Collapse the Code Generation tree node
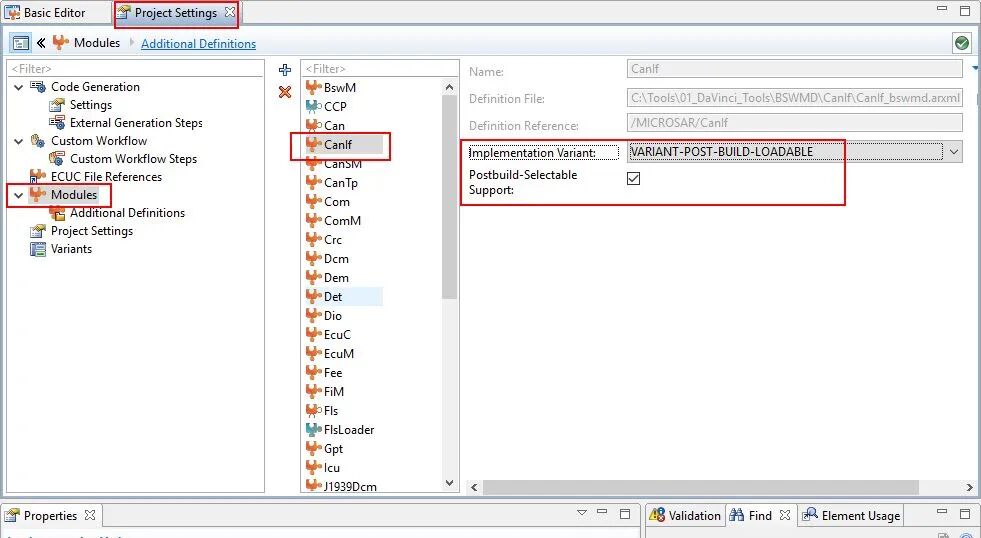Viewport: 981px width, 538px height. click(18, 88)
